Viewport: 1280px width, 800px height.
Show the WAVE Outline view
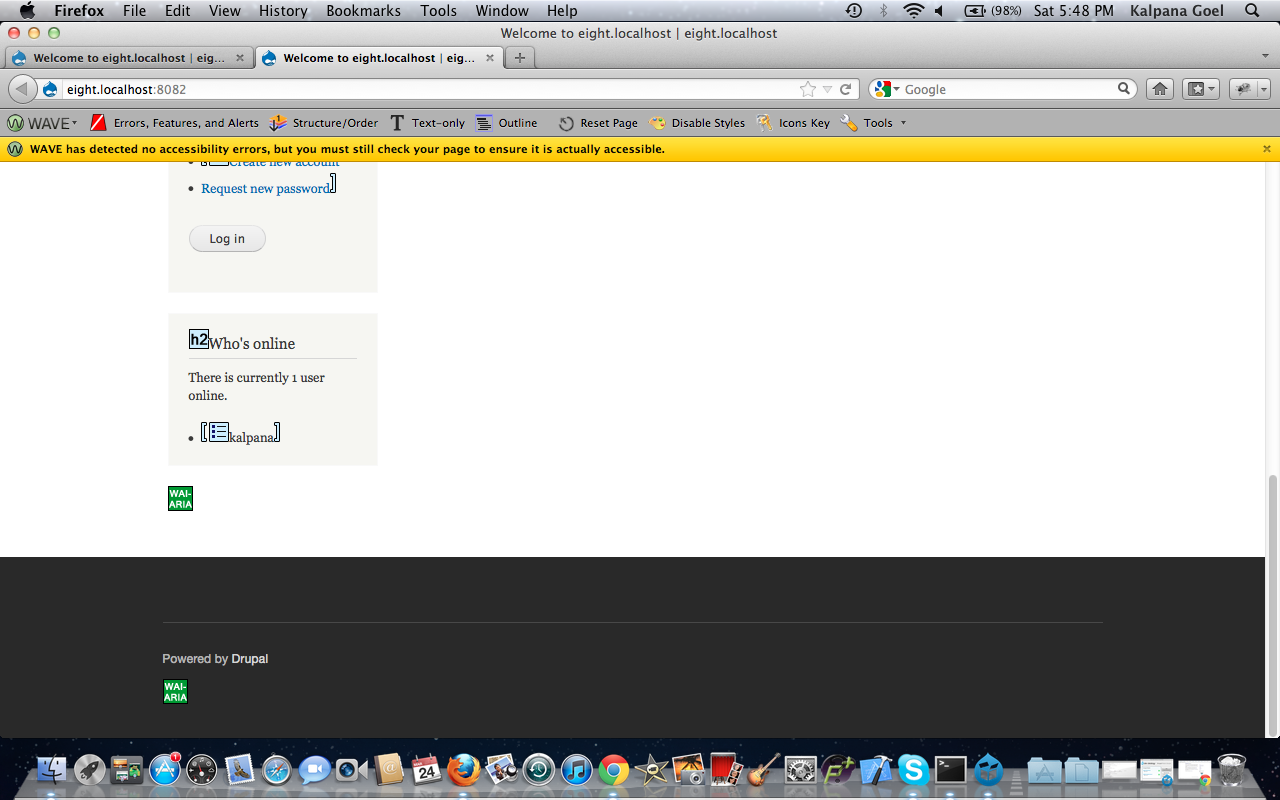(507, 123)
